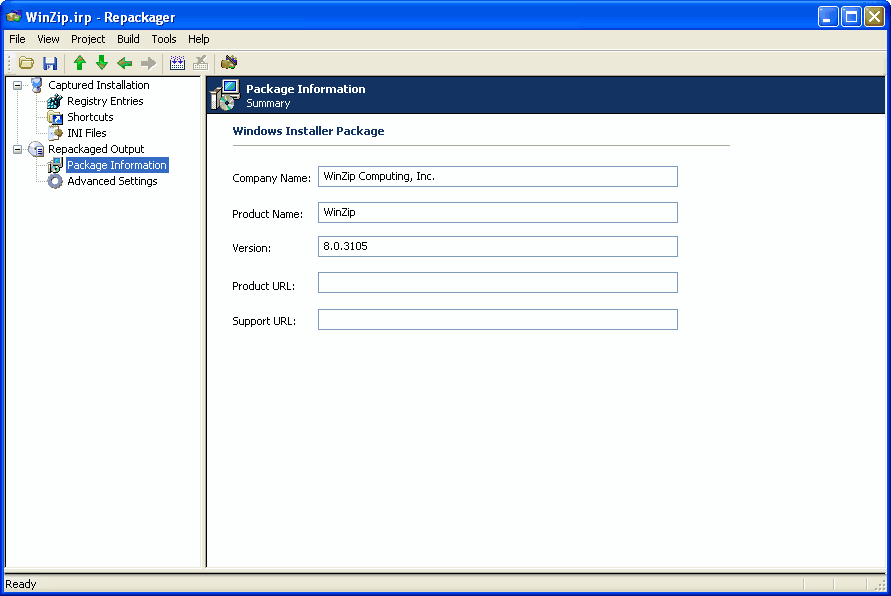Click the green left arrow toolbar icon
The height and width of the screenshot is (596, 891).
tap(125, 63)
